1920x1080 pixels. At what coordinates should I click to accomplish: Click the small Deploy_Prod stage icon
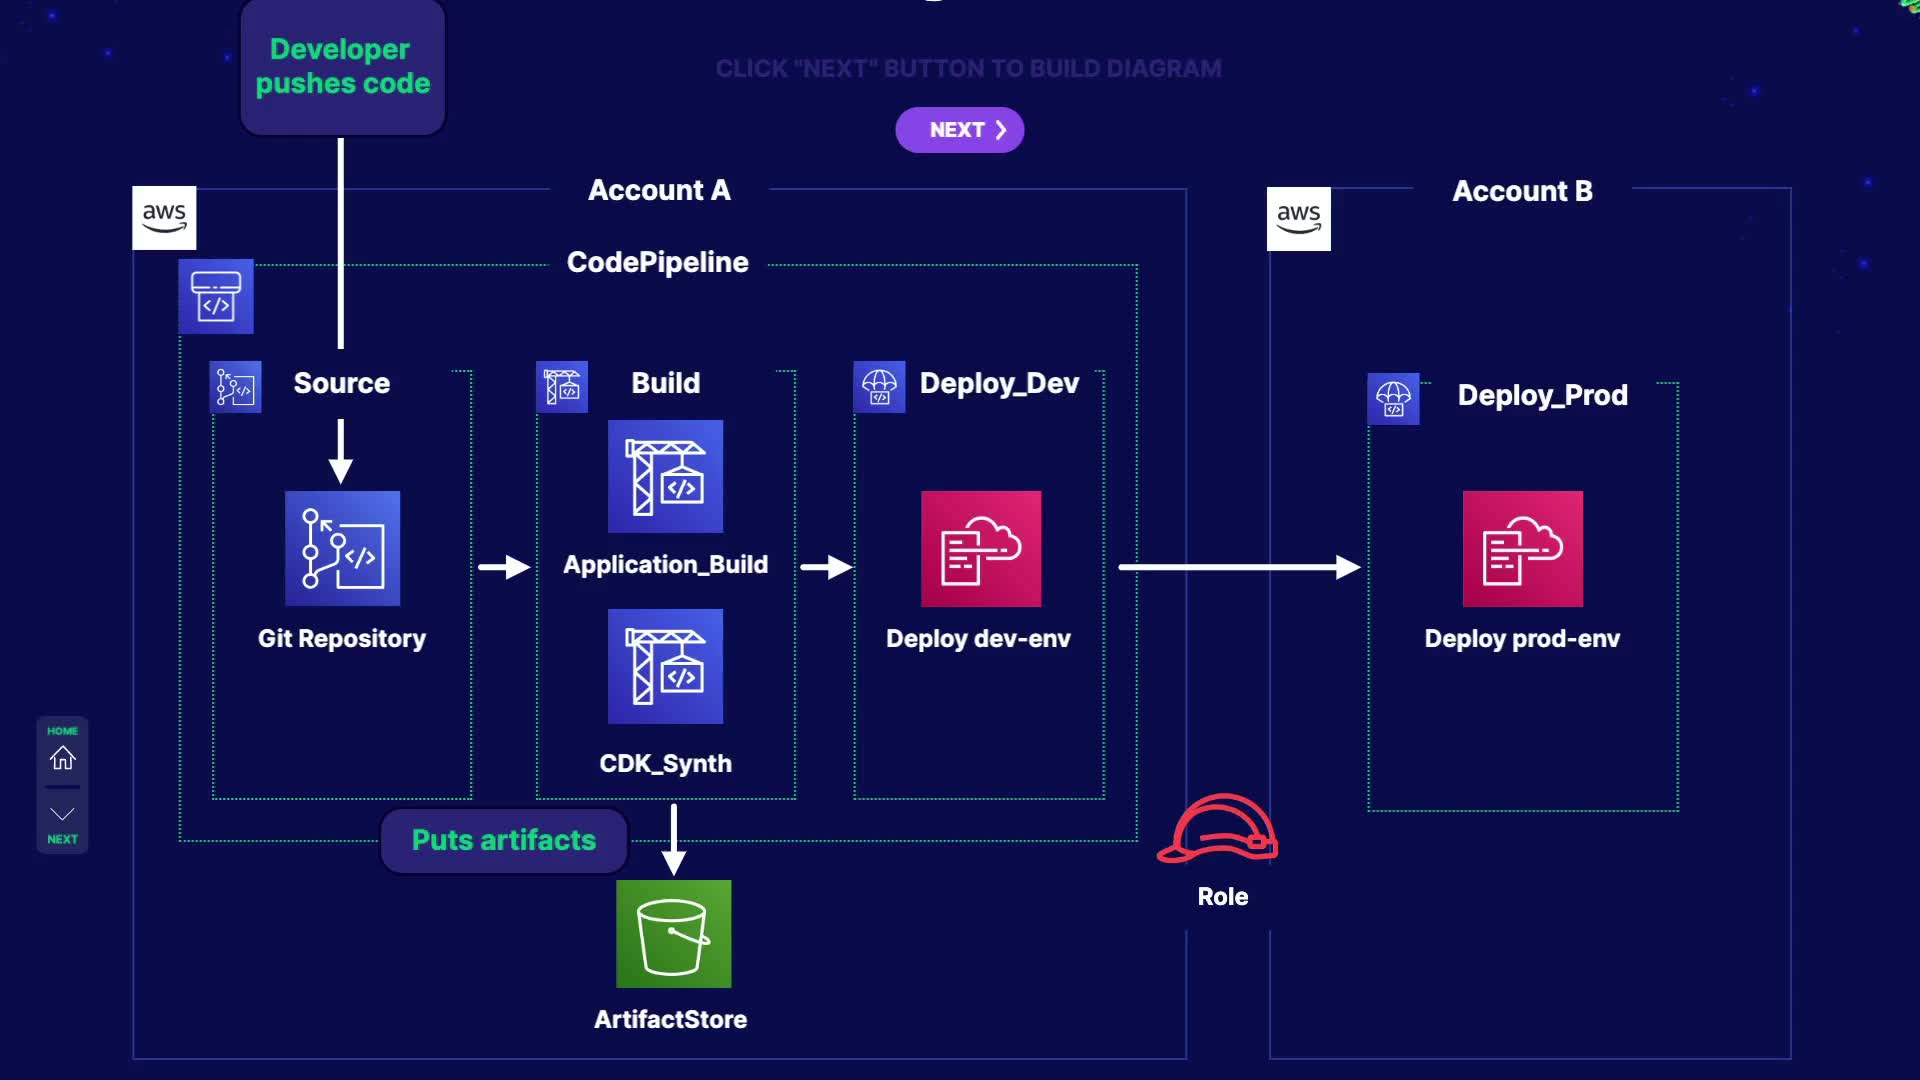click(1393, 399)
